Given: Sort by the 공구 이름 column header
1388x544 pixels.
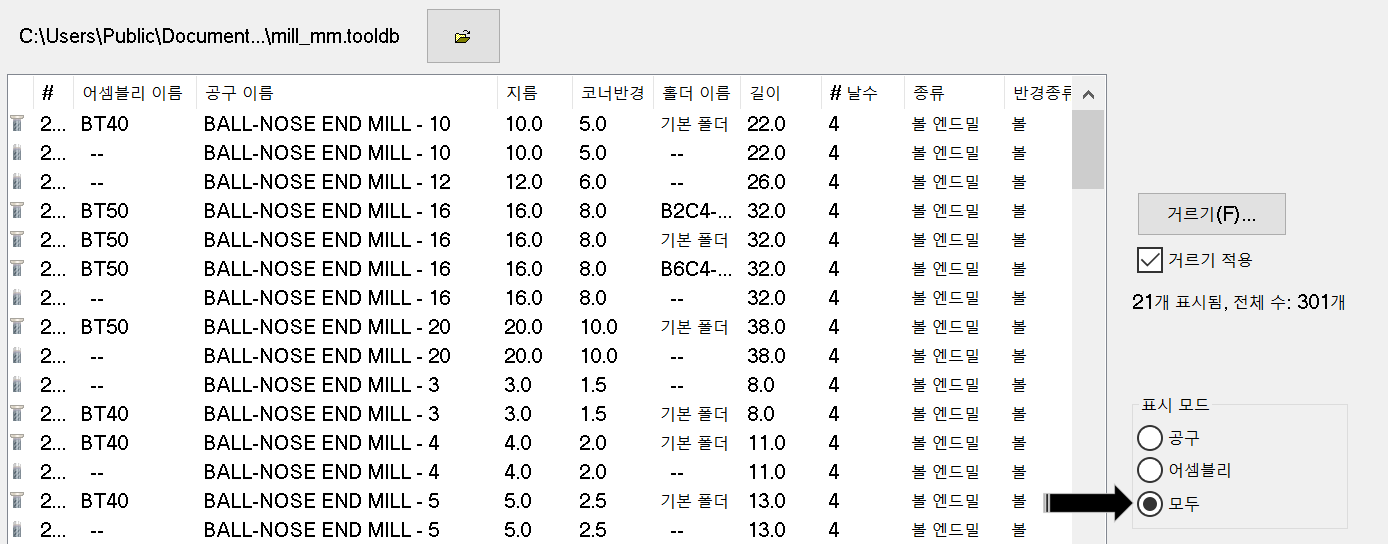Looking at the screenshot, I should [x=346, y=93].
